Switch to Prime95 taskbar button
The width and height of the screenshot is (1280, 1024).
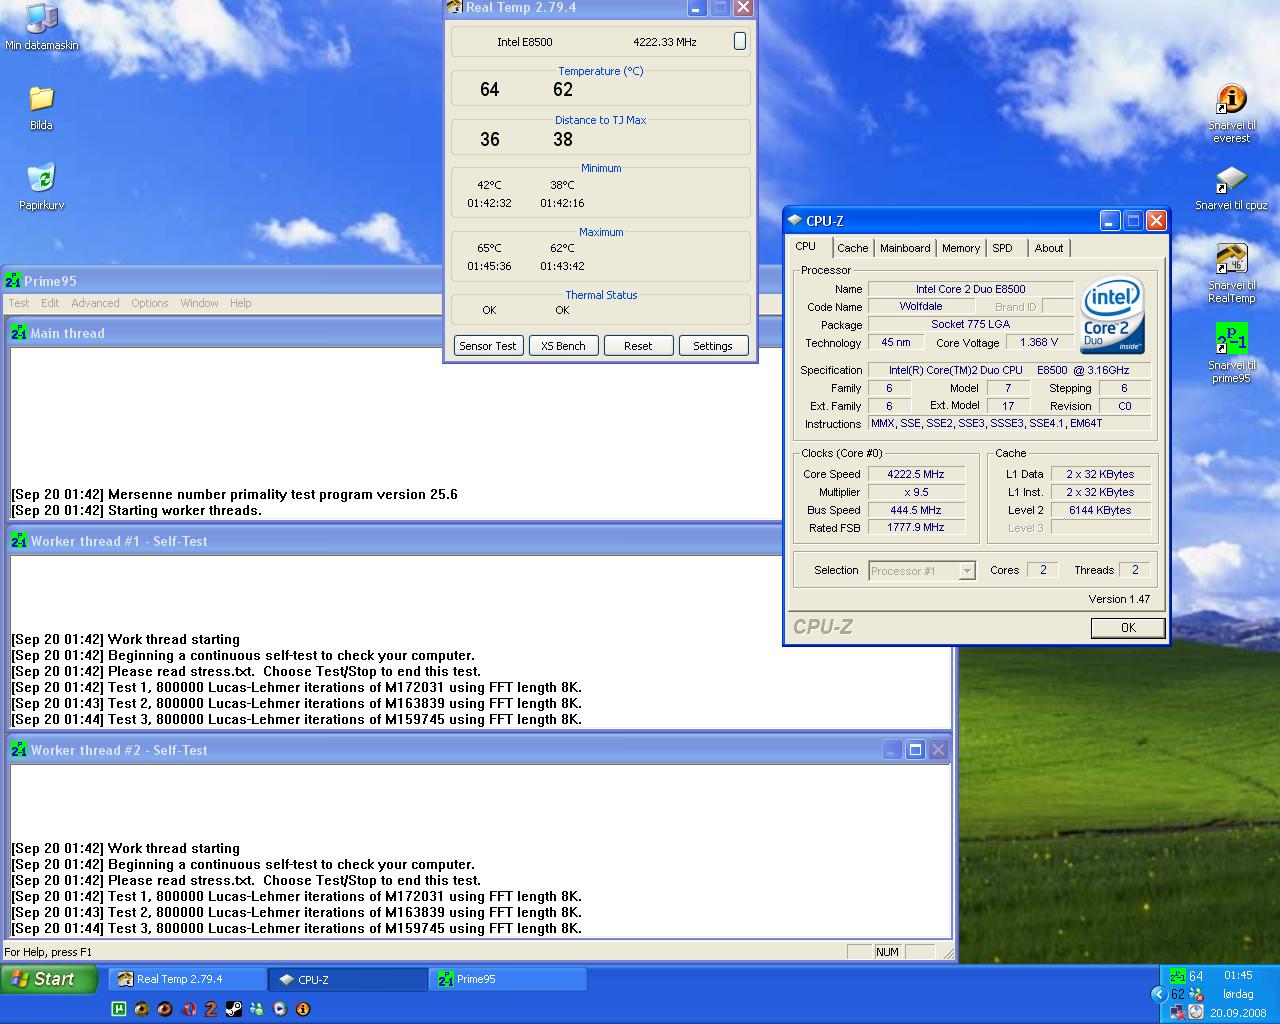click(x=509, y=980)
